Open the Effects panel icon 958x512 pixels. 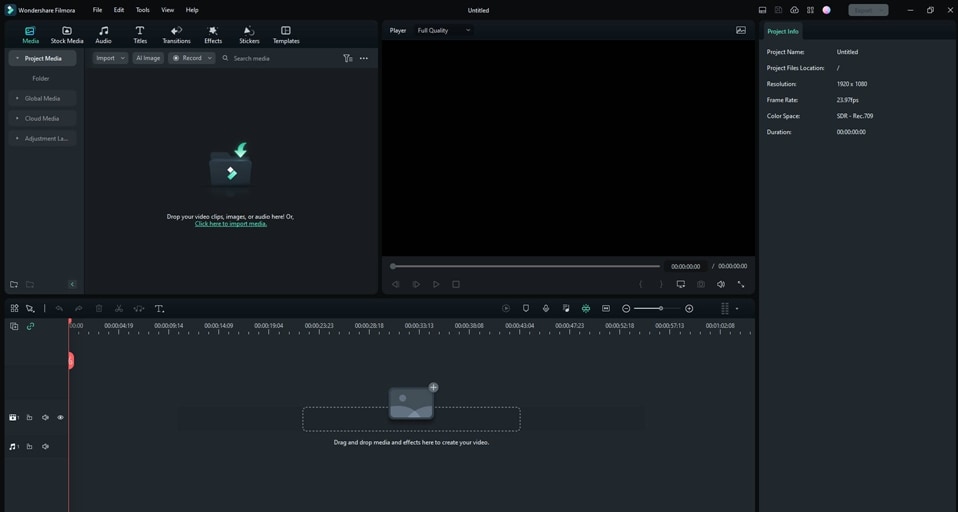click(x=213, y=35)
